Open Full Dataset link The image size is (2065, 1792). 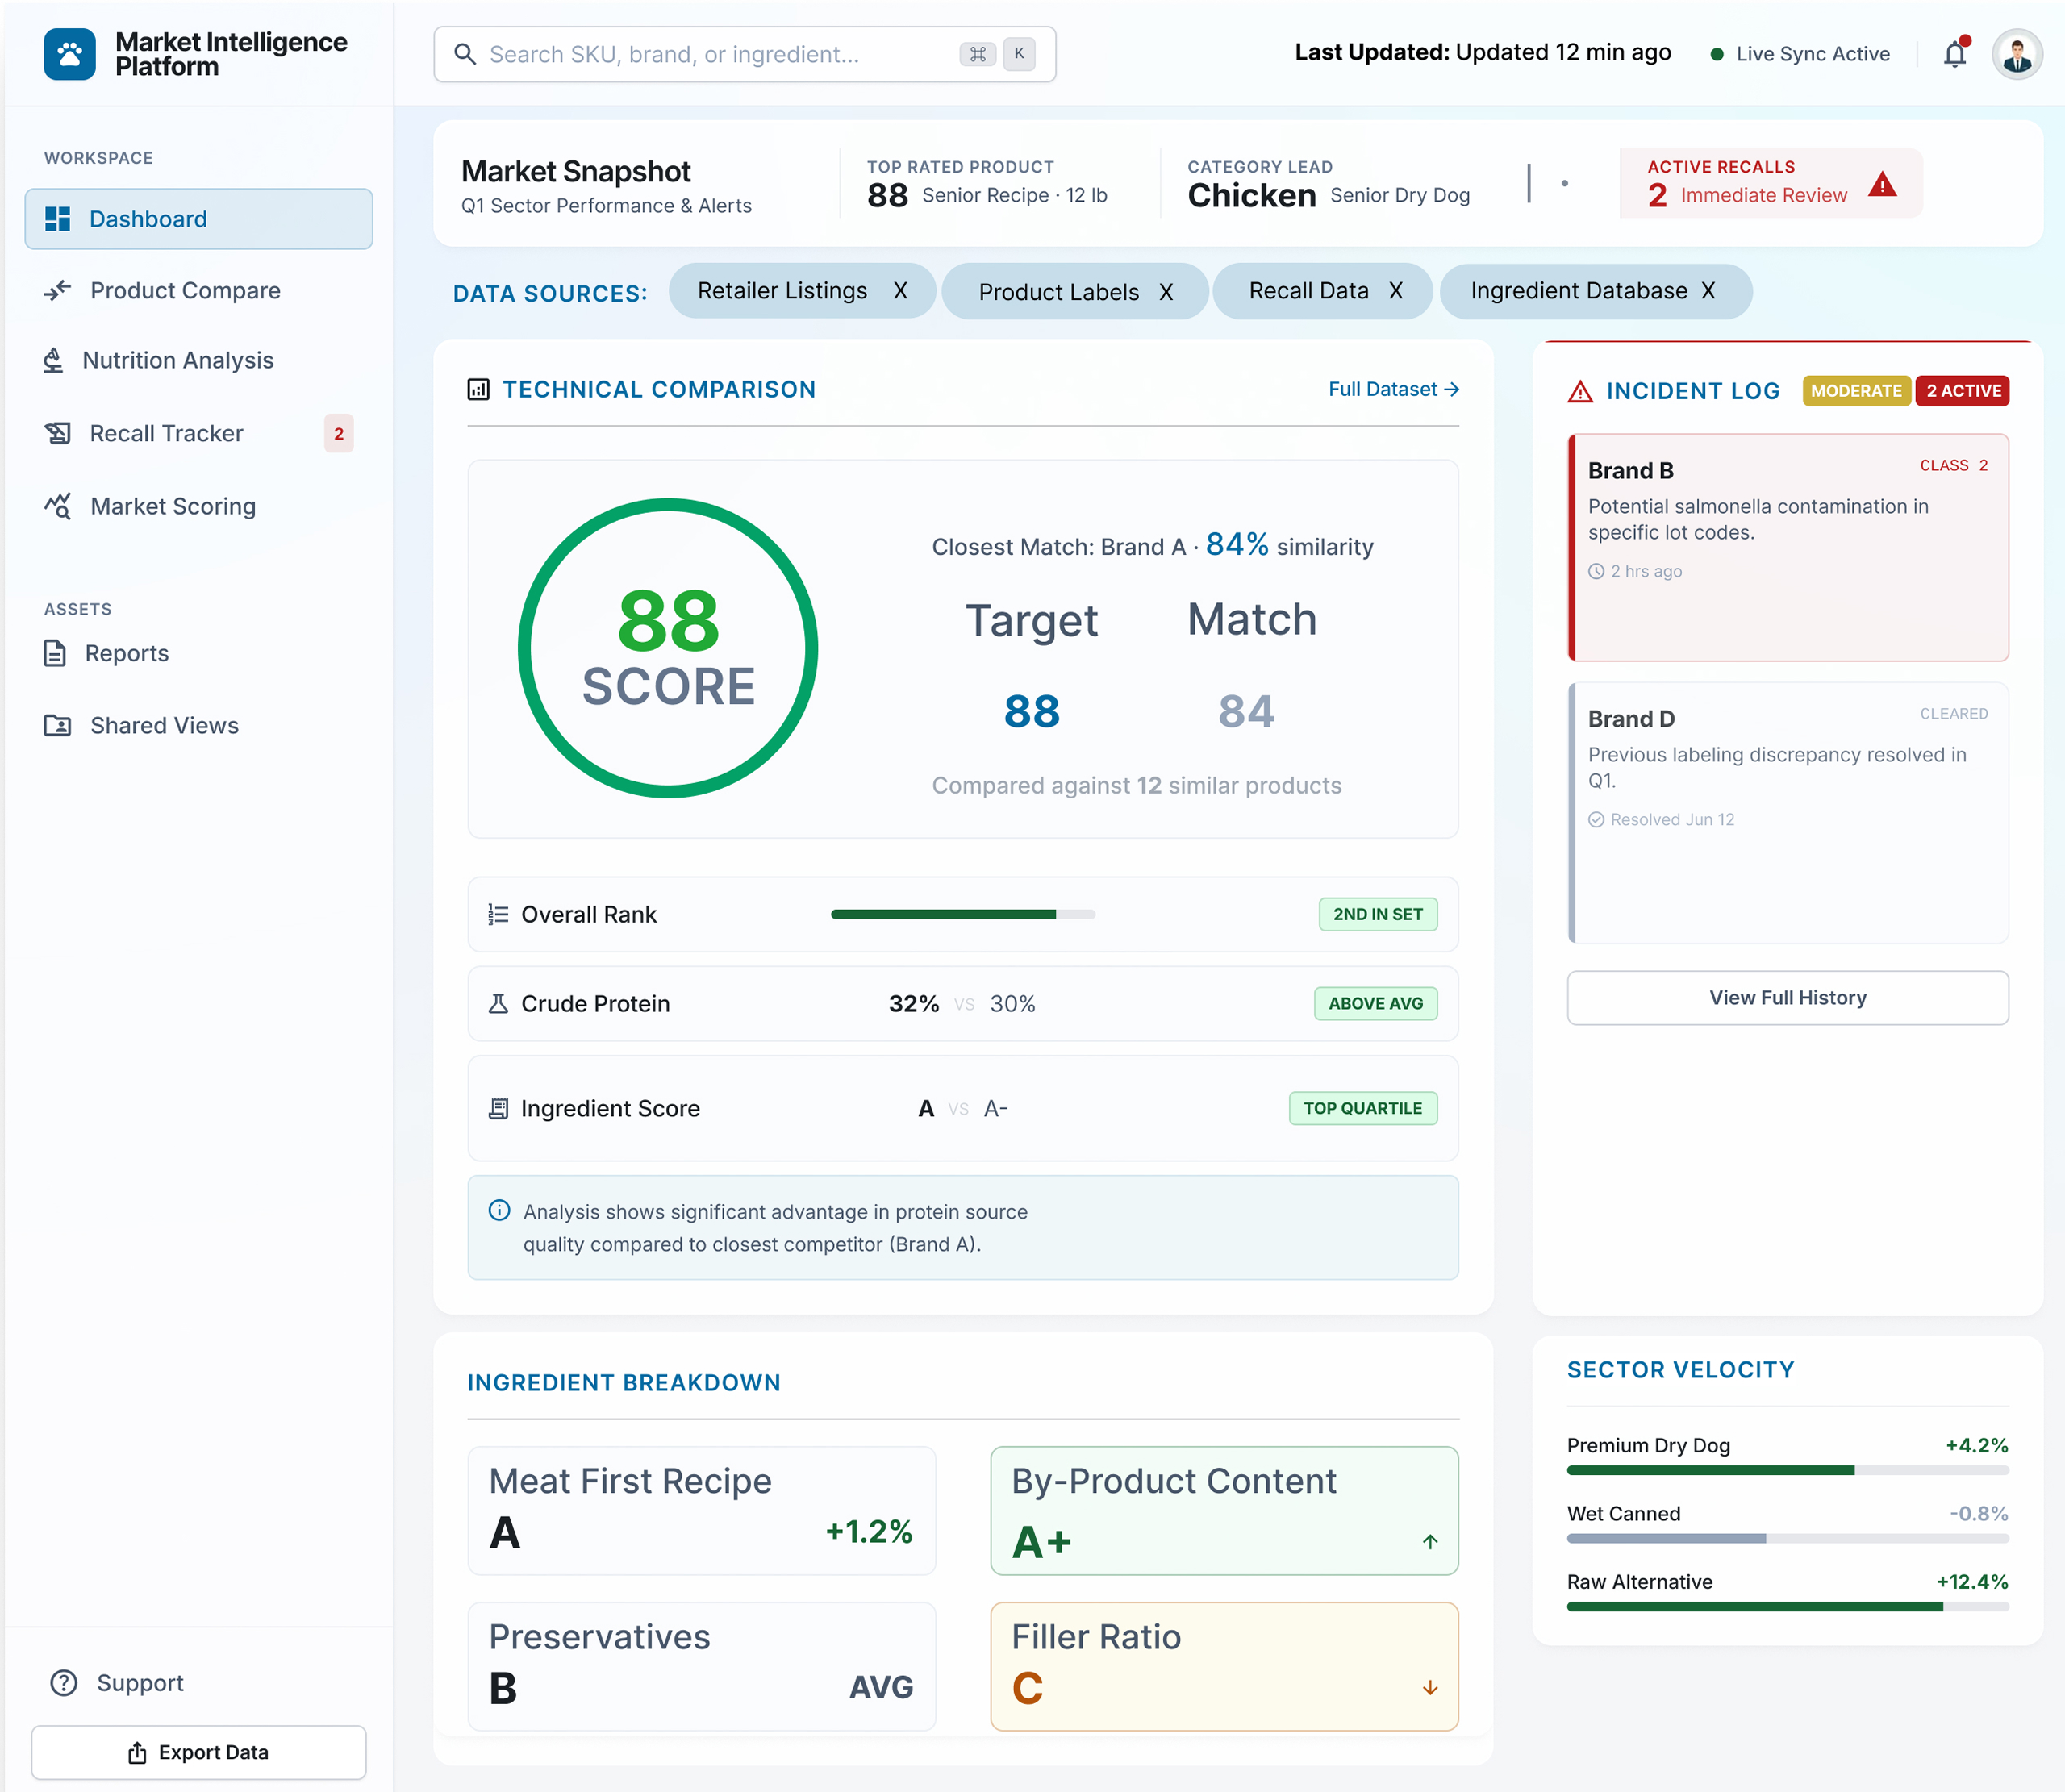[x=1394, y=389]
